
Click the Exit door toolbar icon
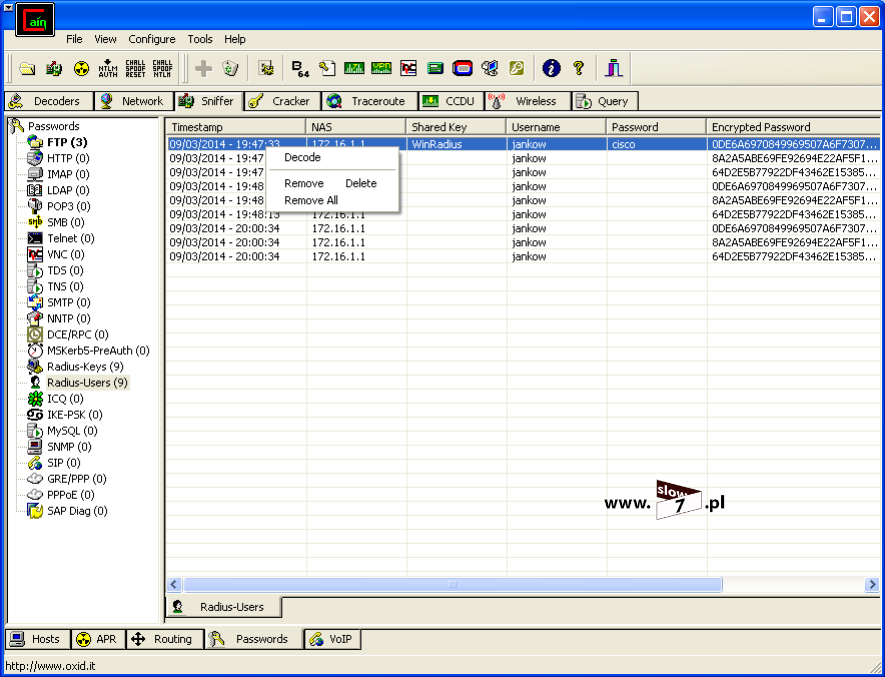[614, 69]
